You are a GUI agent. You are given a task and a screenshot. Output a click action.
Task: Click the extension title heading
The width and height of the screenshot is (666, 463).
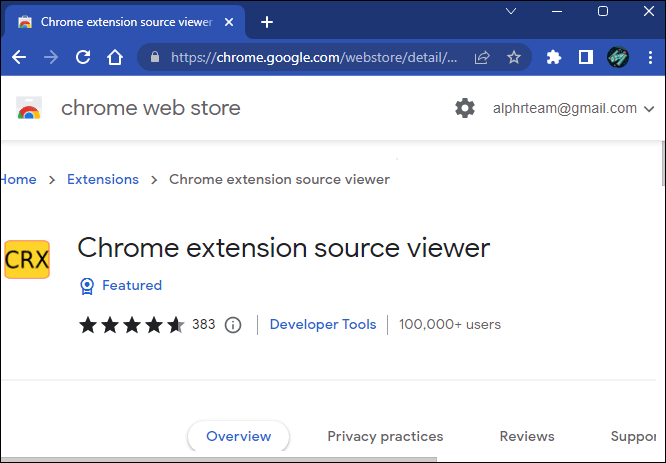tap(283, 248)
